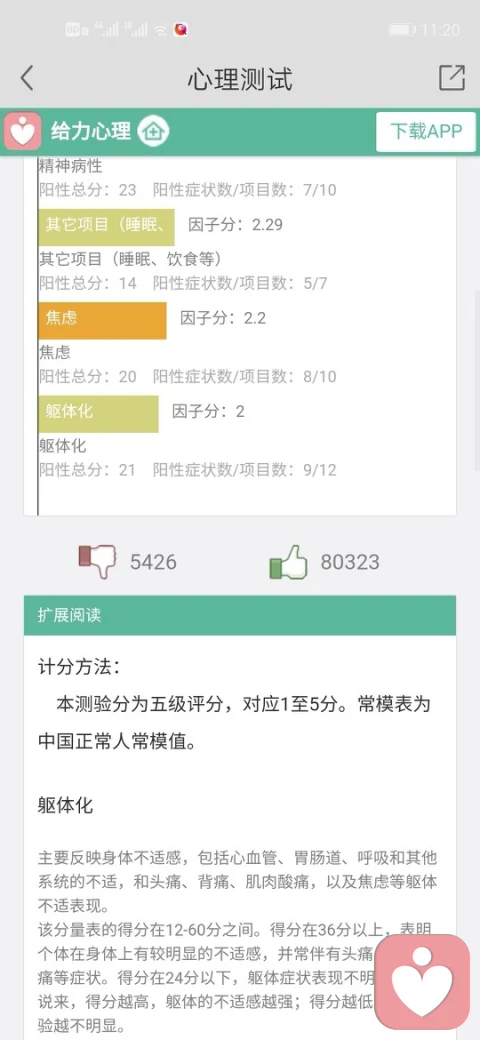Tap the green thumbs-up icon
Viewport: 480px width, 1040px height.
tap(288, 562)
